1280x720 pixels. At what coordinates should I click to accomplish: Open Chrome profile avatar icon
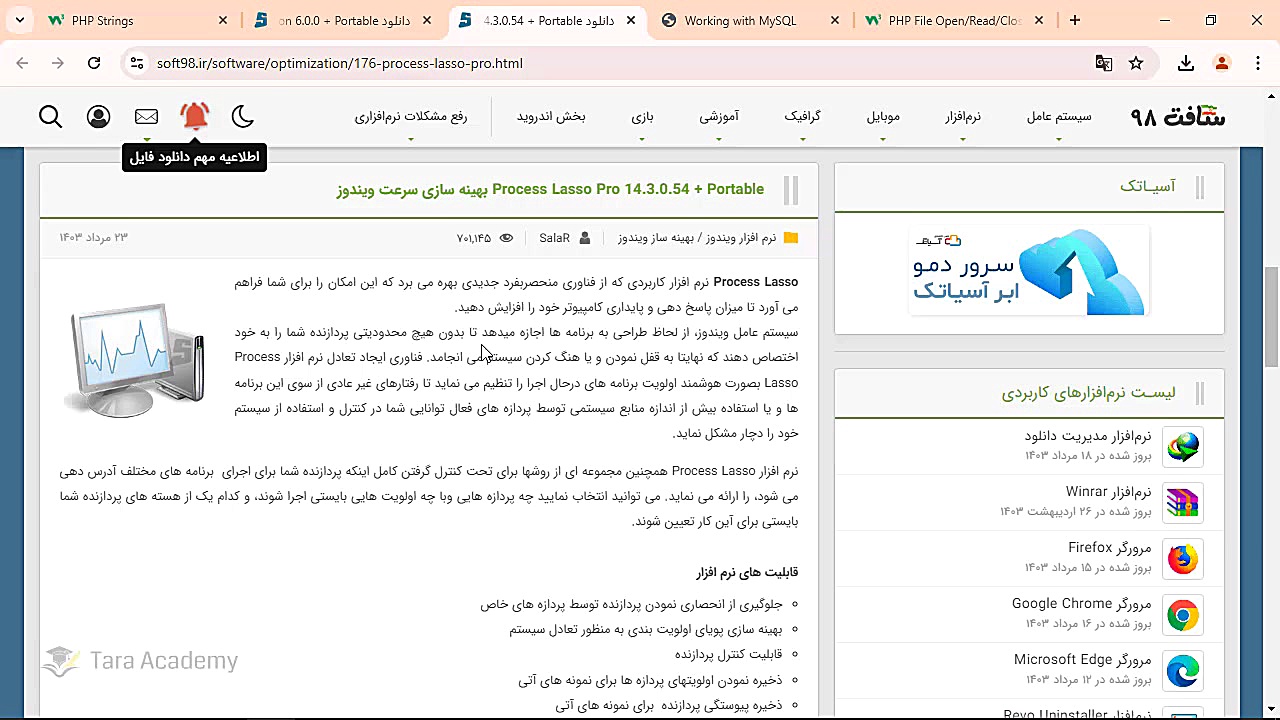click(x=1221, y=63)
